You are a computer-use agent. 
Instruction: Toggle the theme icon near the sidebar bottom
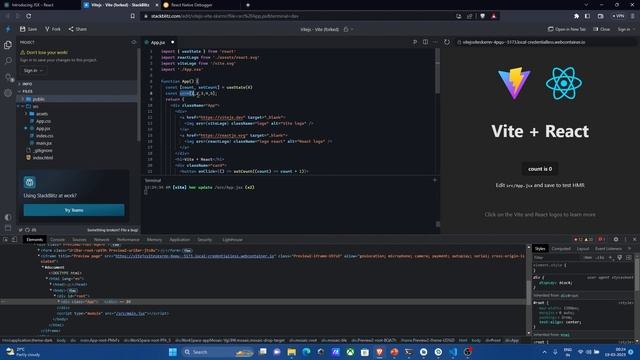point(8,217)
